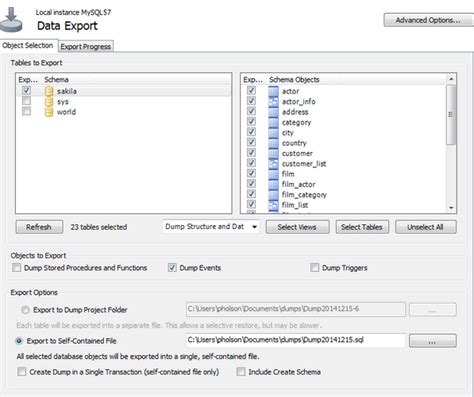
Task: Select the country object name
Action: coord(294,143)
